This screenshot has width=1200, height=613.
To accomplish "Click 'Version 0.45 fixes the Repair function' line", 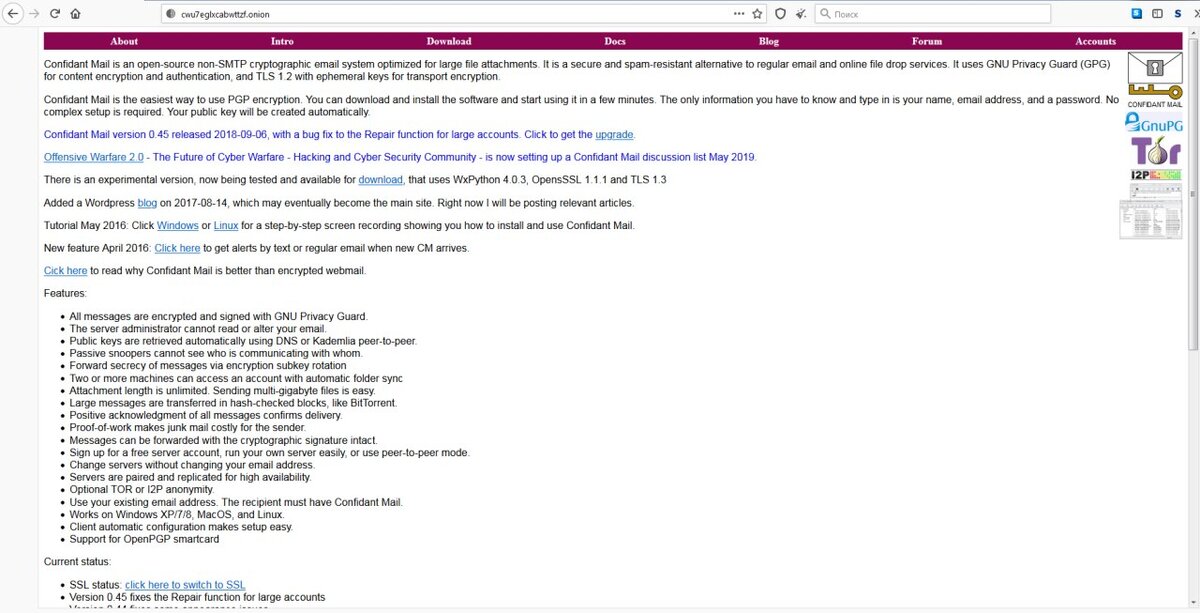I will [197, 597].
